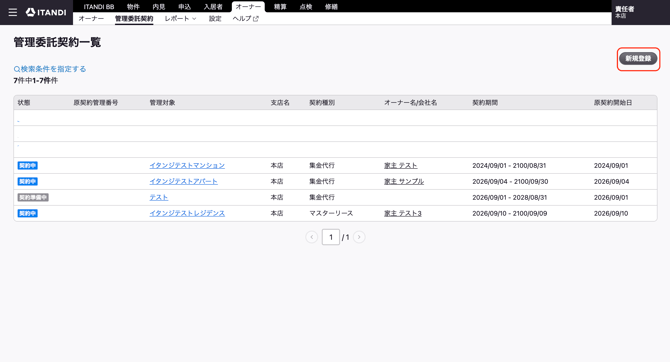The image size is (670, 362).
Task: Click period 2026/09/10 - 2100/09/09
Action: [510, 213]
